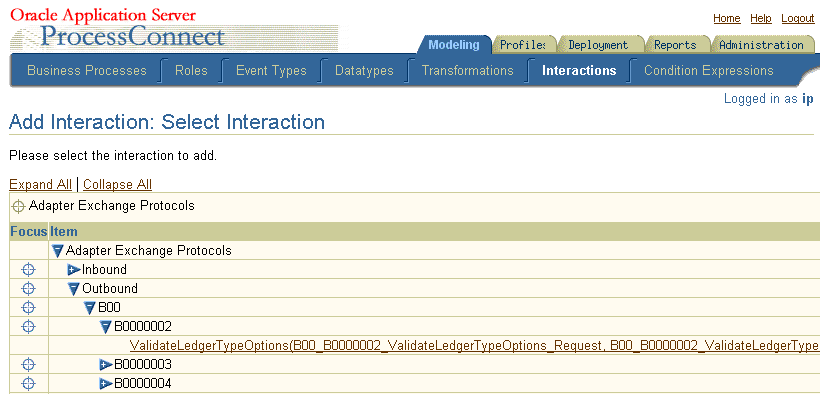Click the Focus column header
This screenshot has height=394, width=820.
point(29,231)
